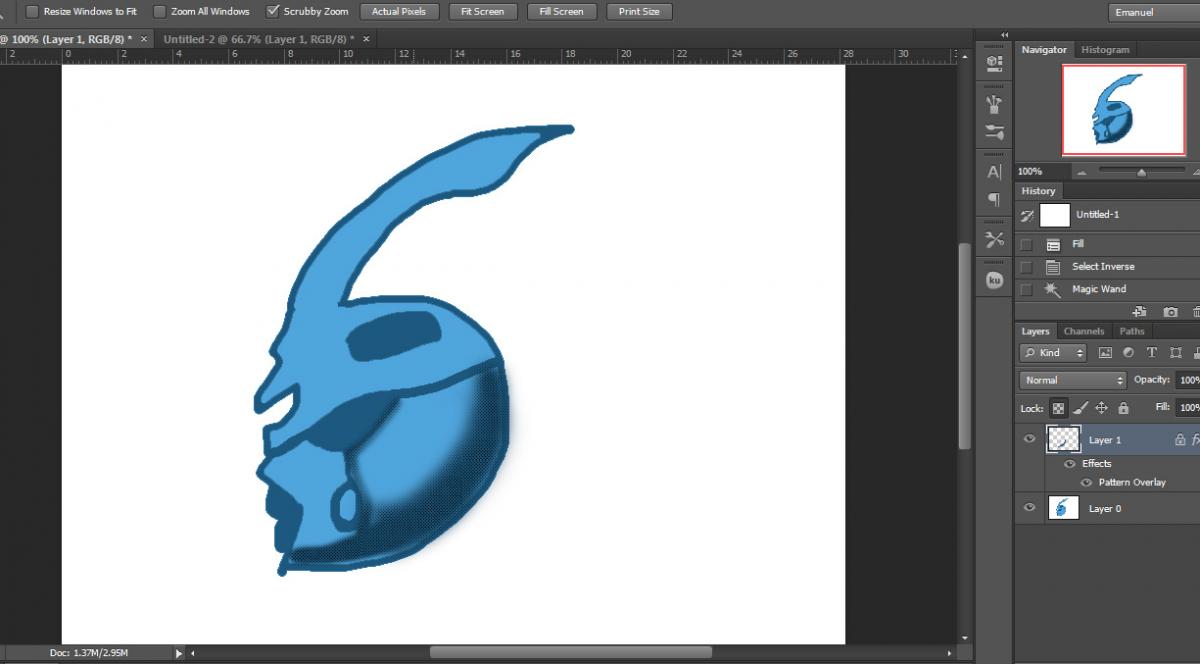Hide Layer 0 using its eye icon

(1029, 508)
